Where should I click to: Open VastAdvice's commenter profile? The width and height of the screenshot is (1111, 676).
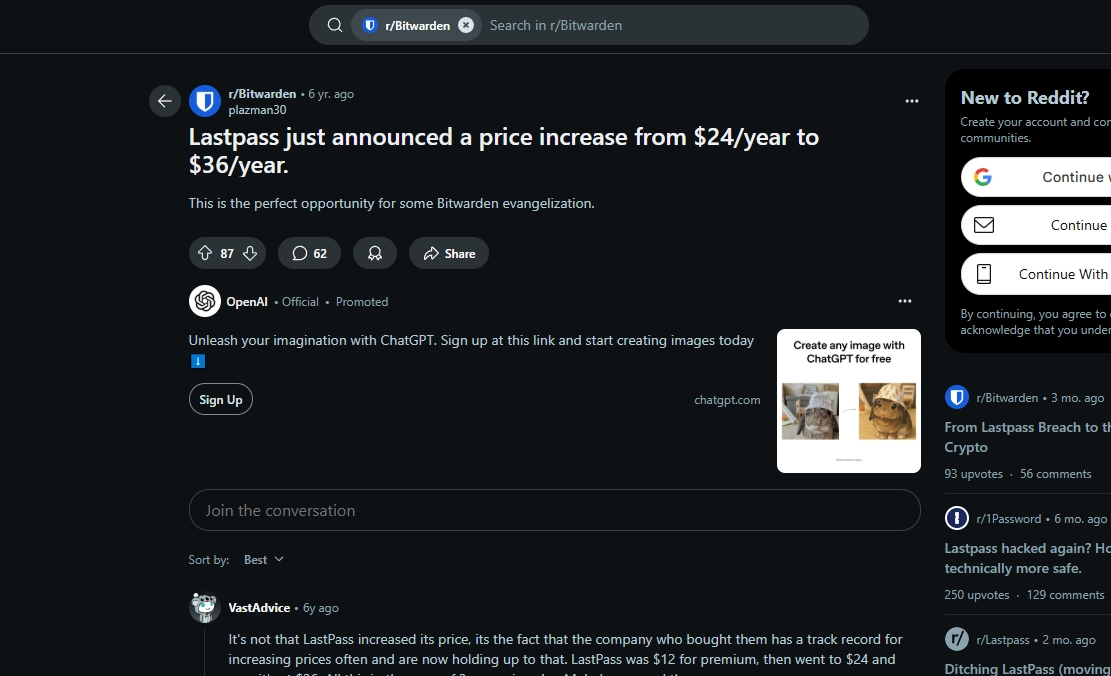pyautogui.click(x=259, y=607)
